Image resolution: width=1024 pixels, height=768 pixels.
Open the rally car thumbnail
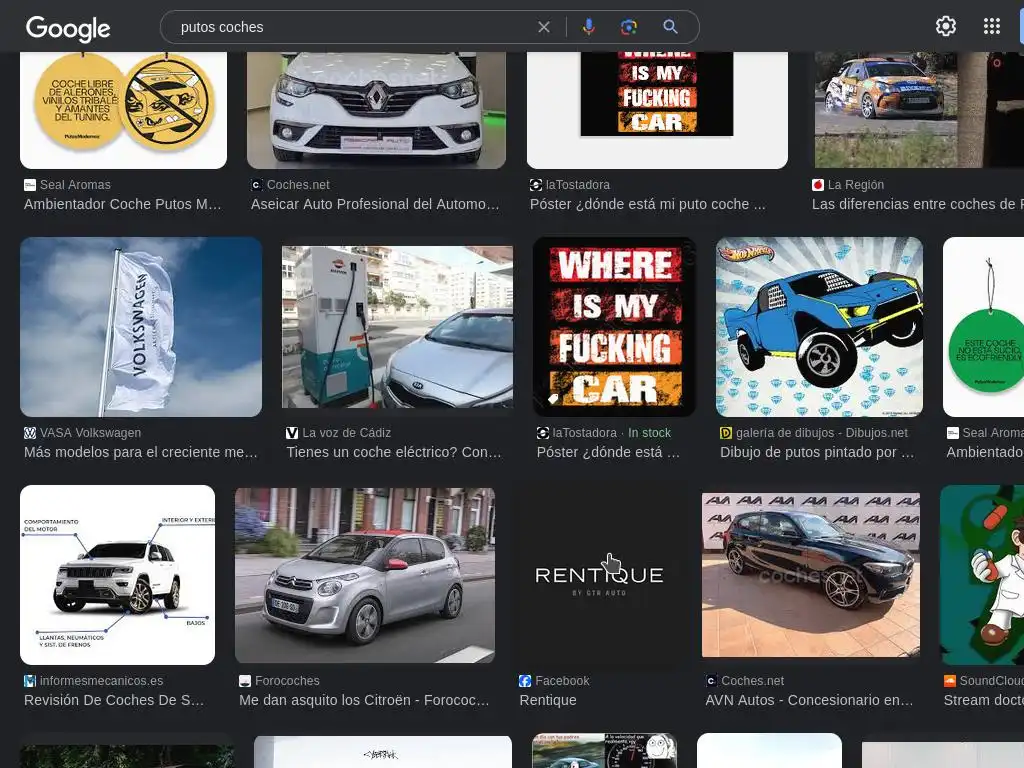pos(920,110)
